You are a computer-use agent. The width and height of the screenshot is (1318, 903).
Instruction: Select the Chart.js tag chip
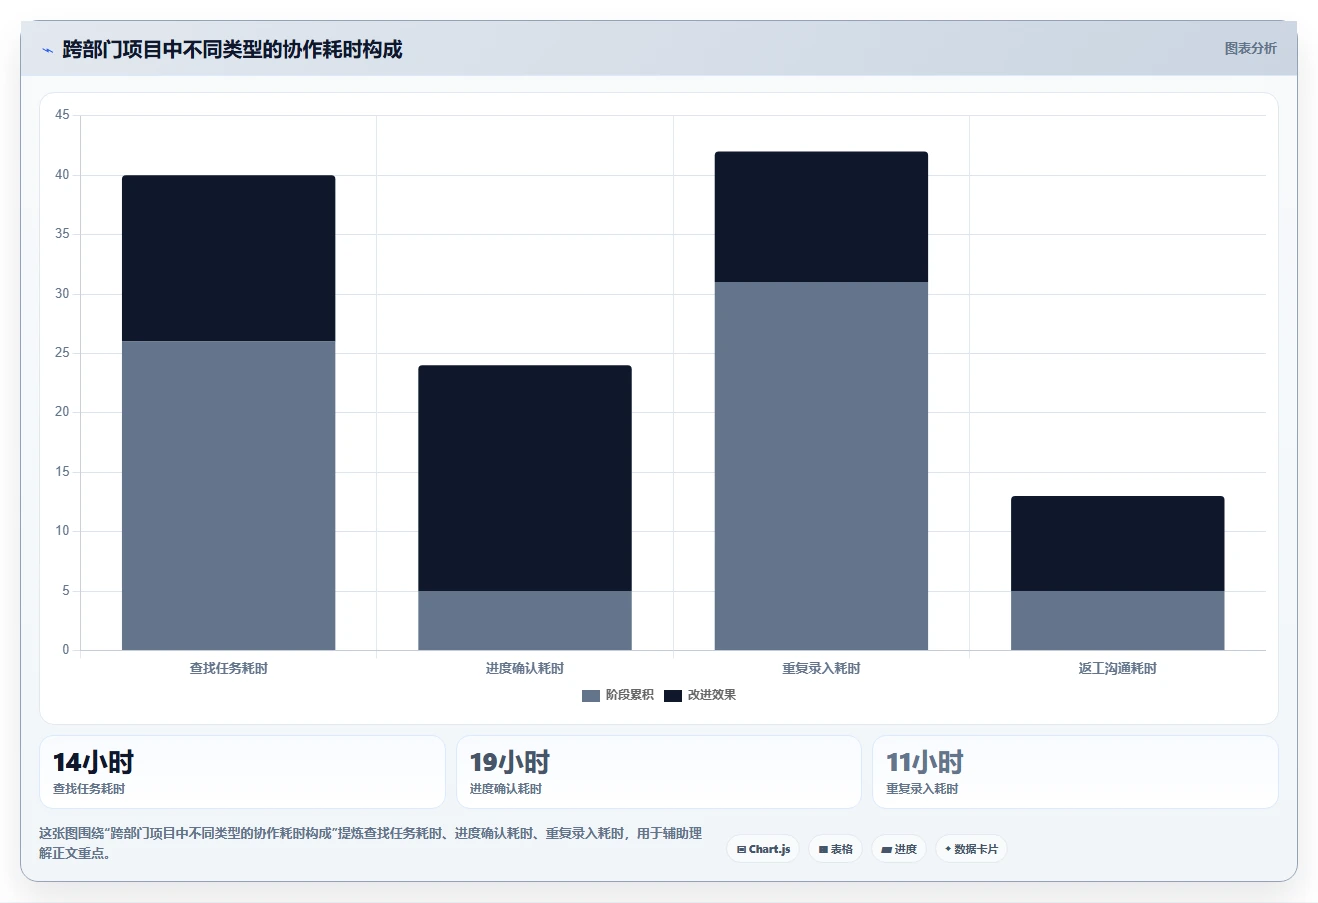(x=763, y=849)
